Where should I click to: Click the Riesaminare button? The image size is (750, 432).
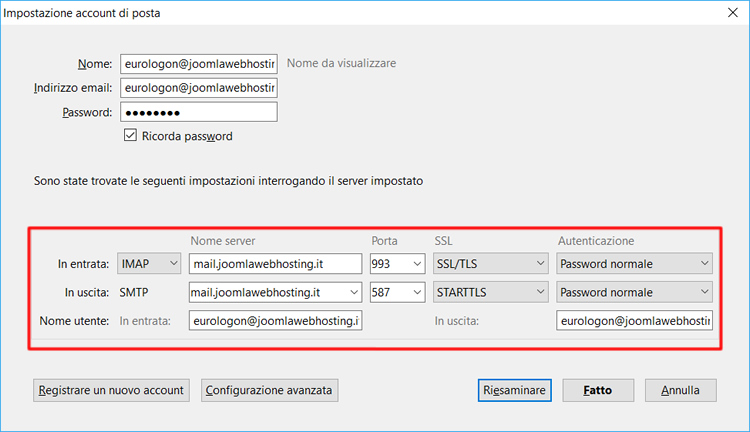(x=514, y=390)
